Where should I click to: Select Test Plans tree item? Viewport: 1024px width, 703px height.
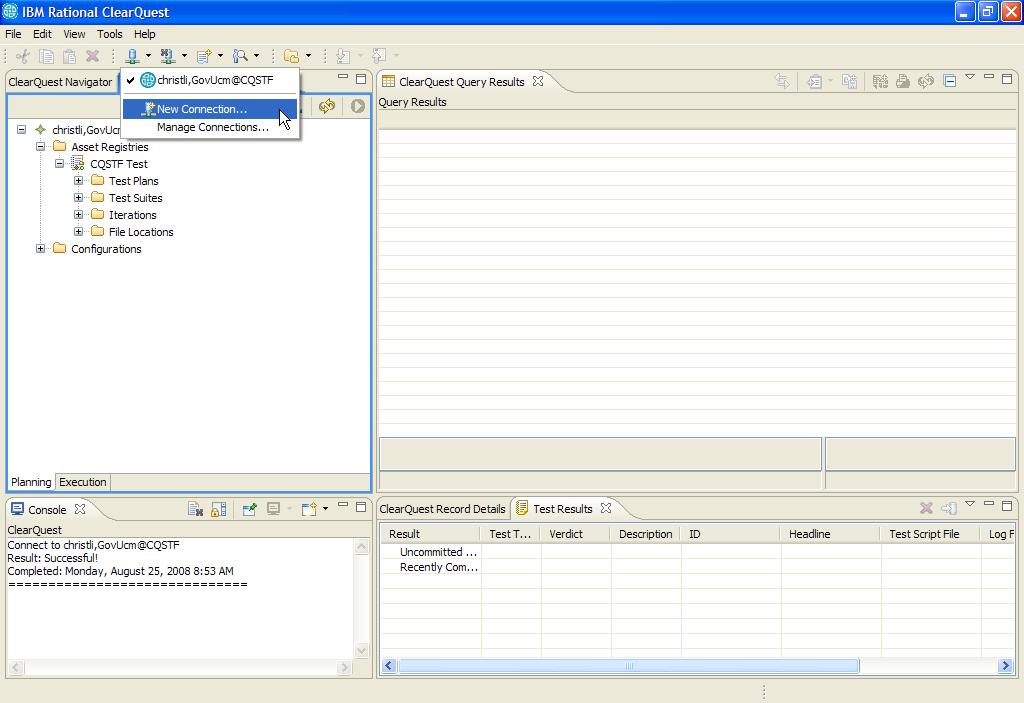(x=133, y=181)
